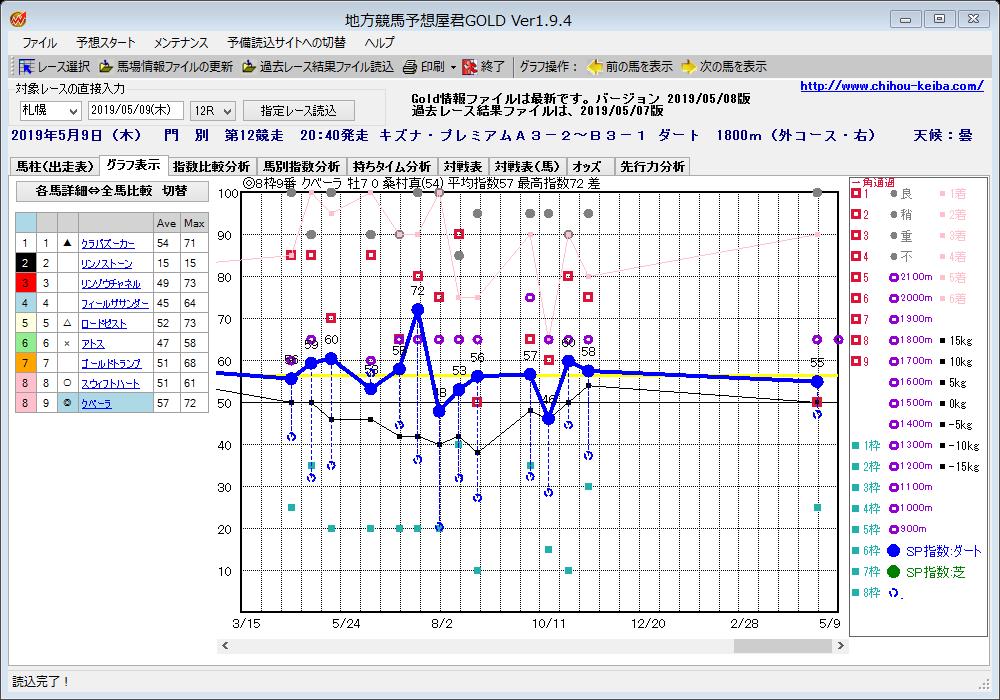Show previous horse with left arrow icon
The height and width of the screenshot is (700, 1000).
[x=594, y=66]
